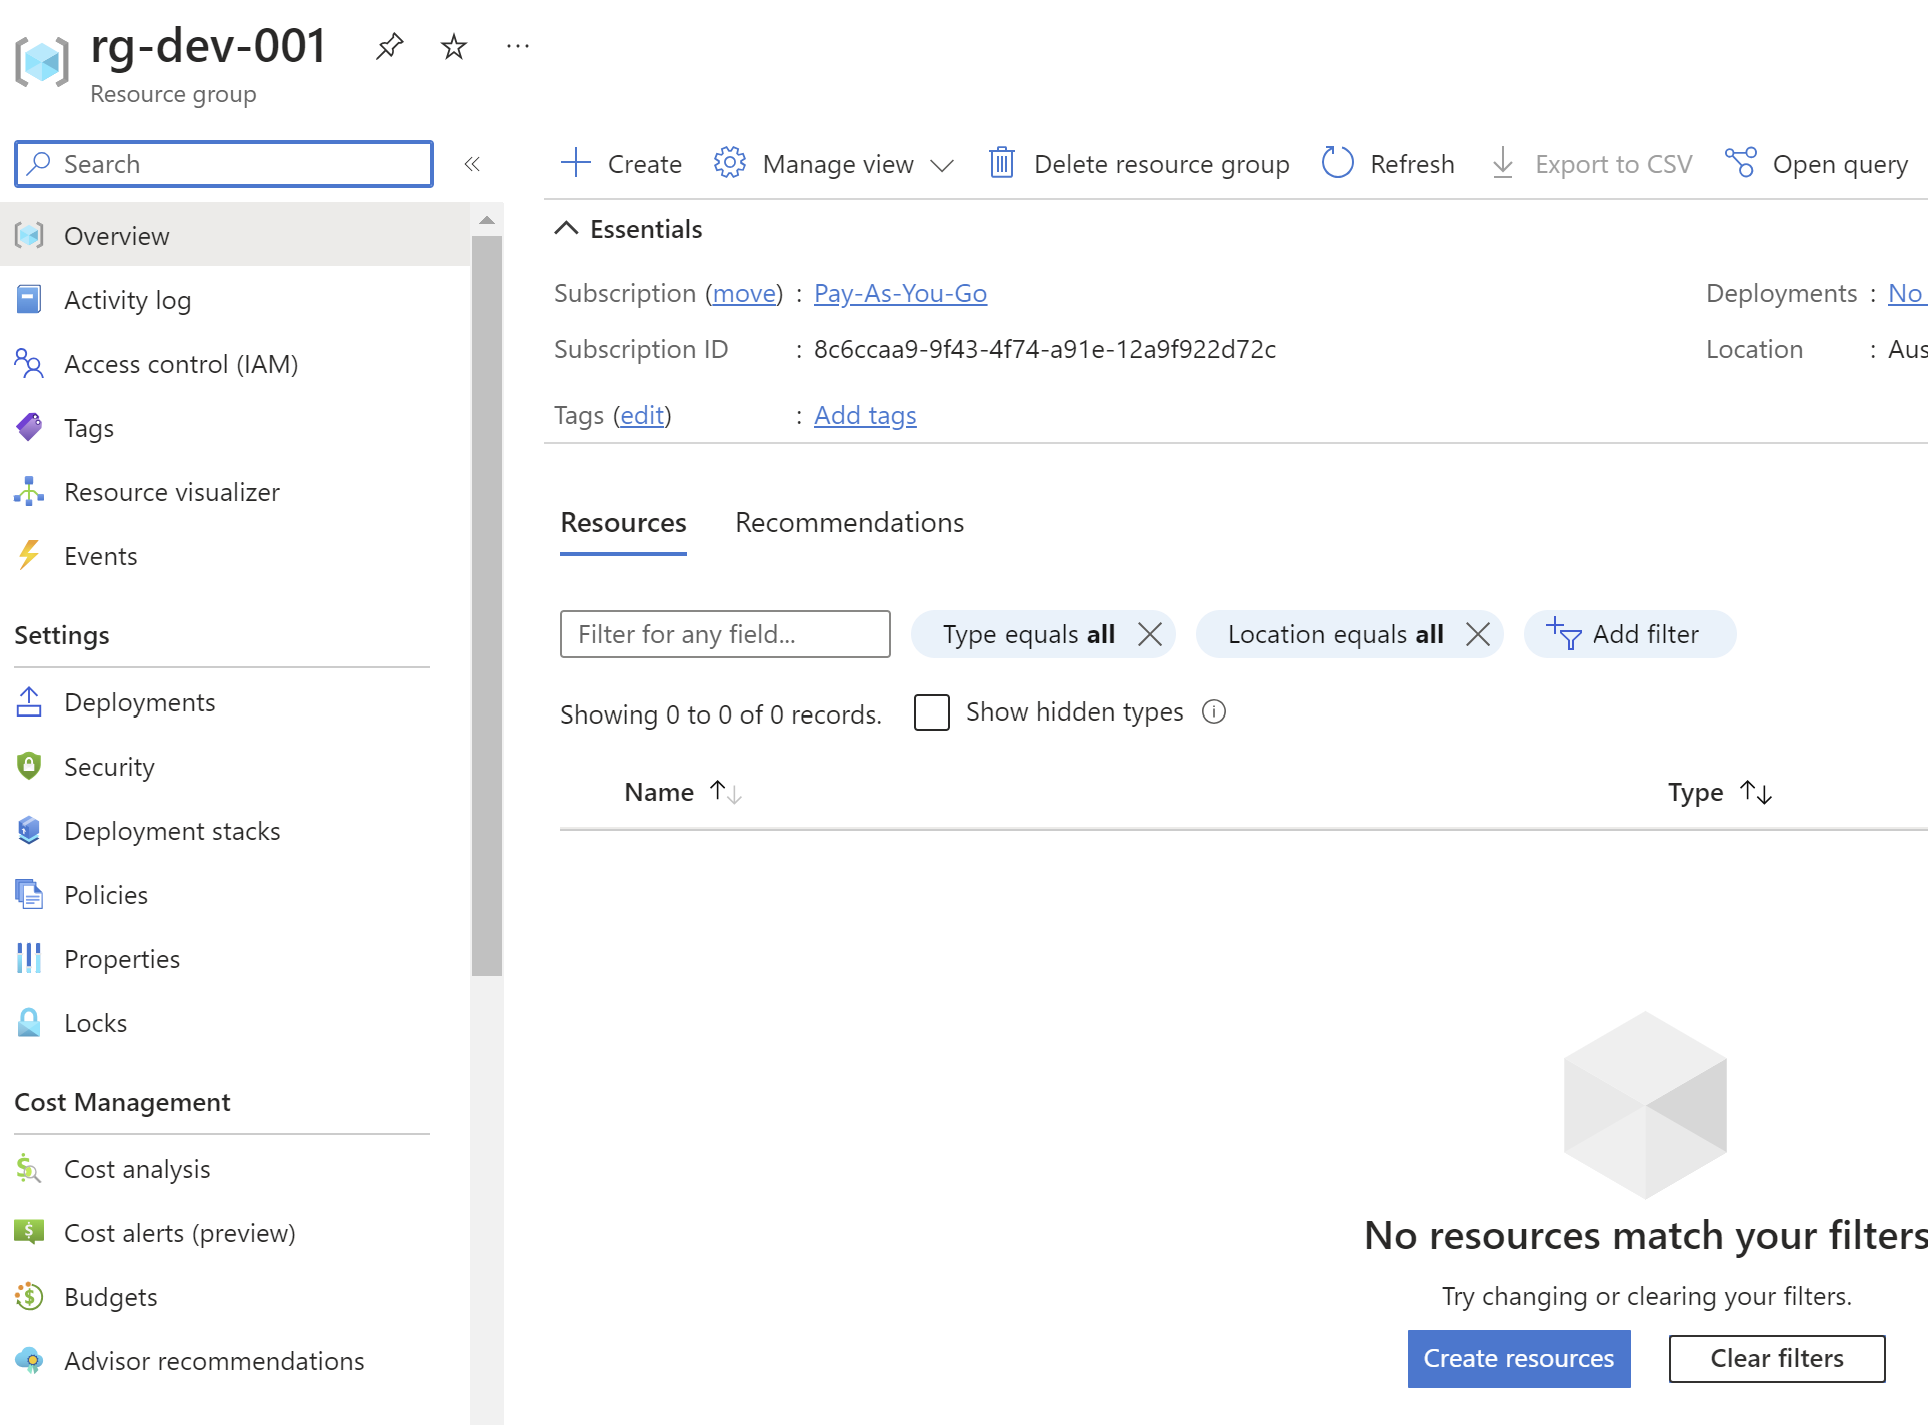This screenshot has width=1928, height=1426.
Task: Click the Advisor recommendations cloud icon
Action: pyautogui.click(x=29, y=1360)
